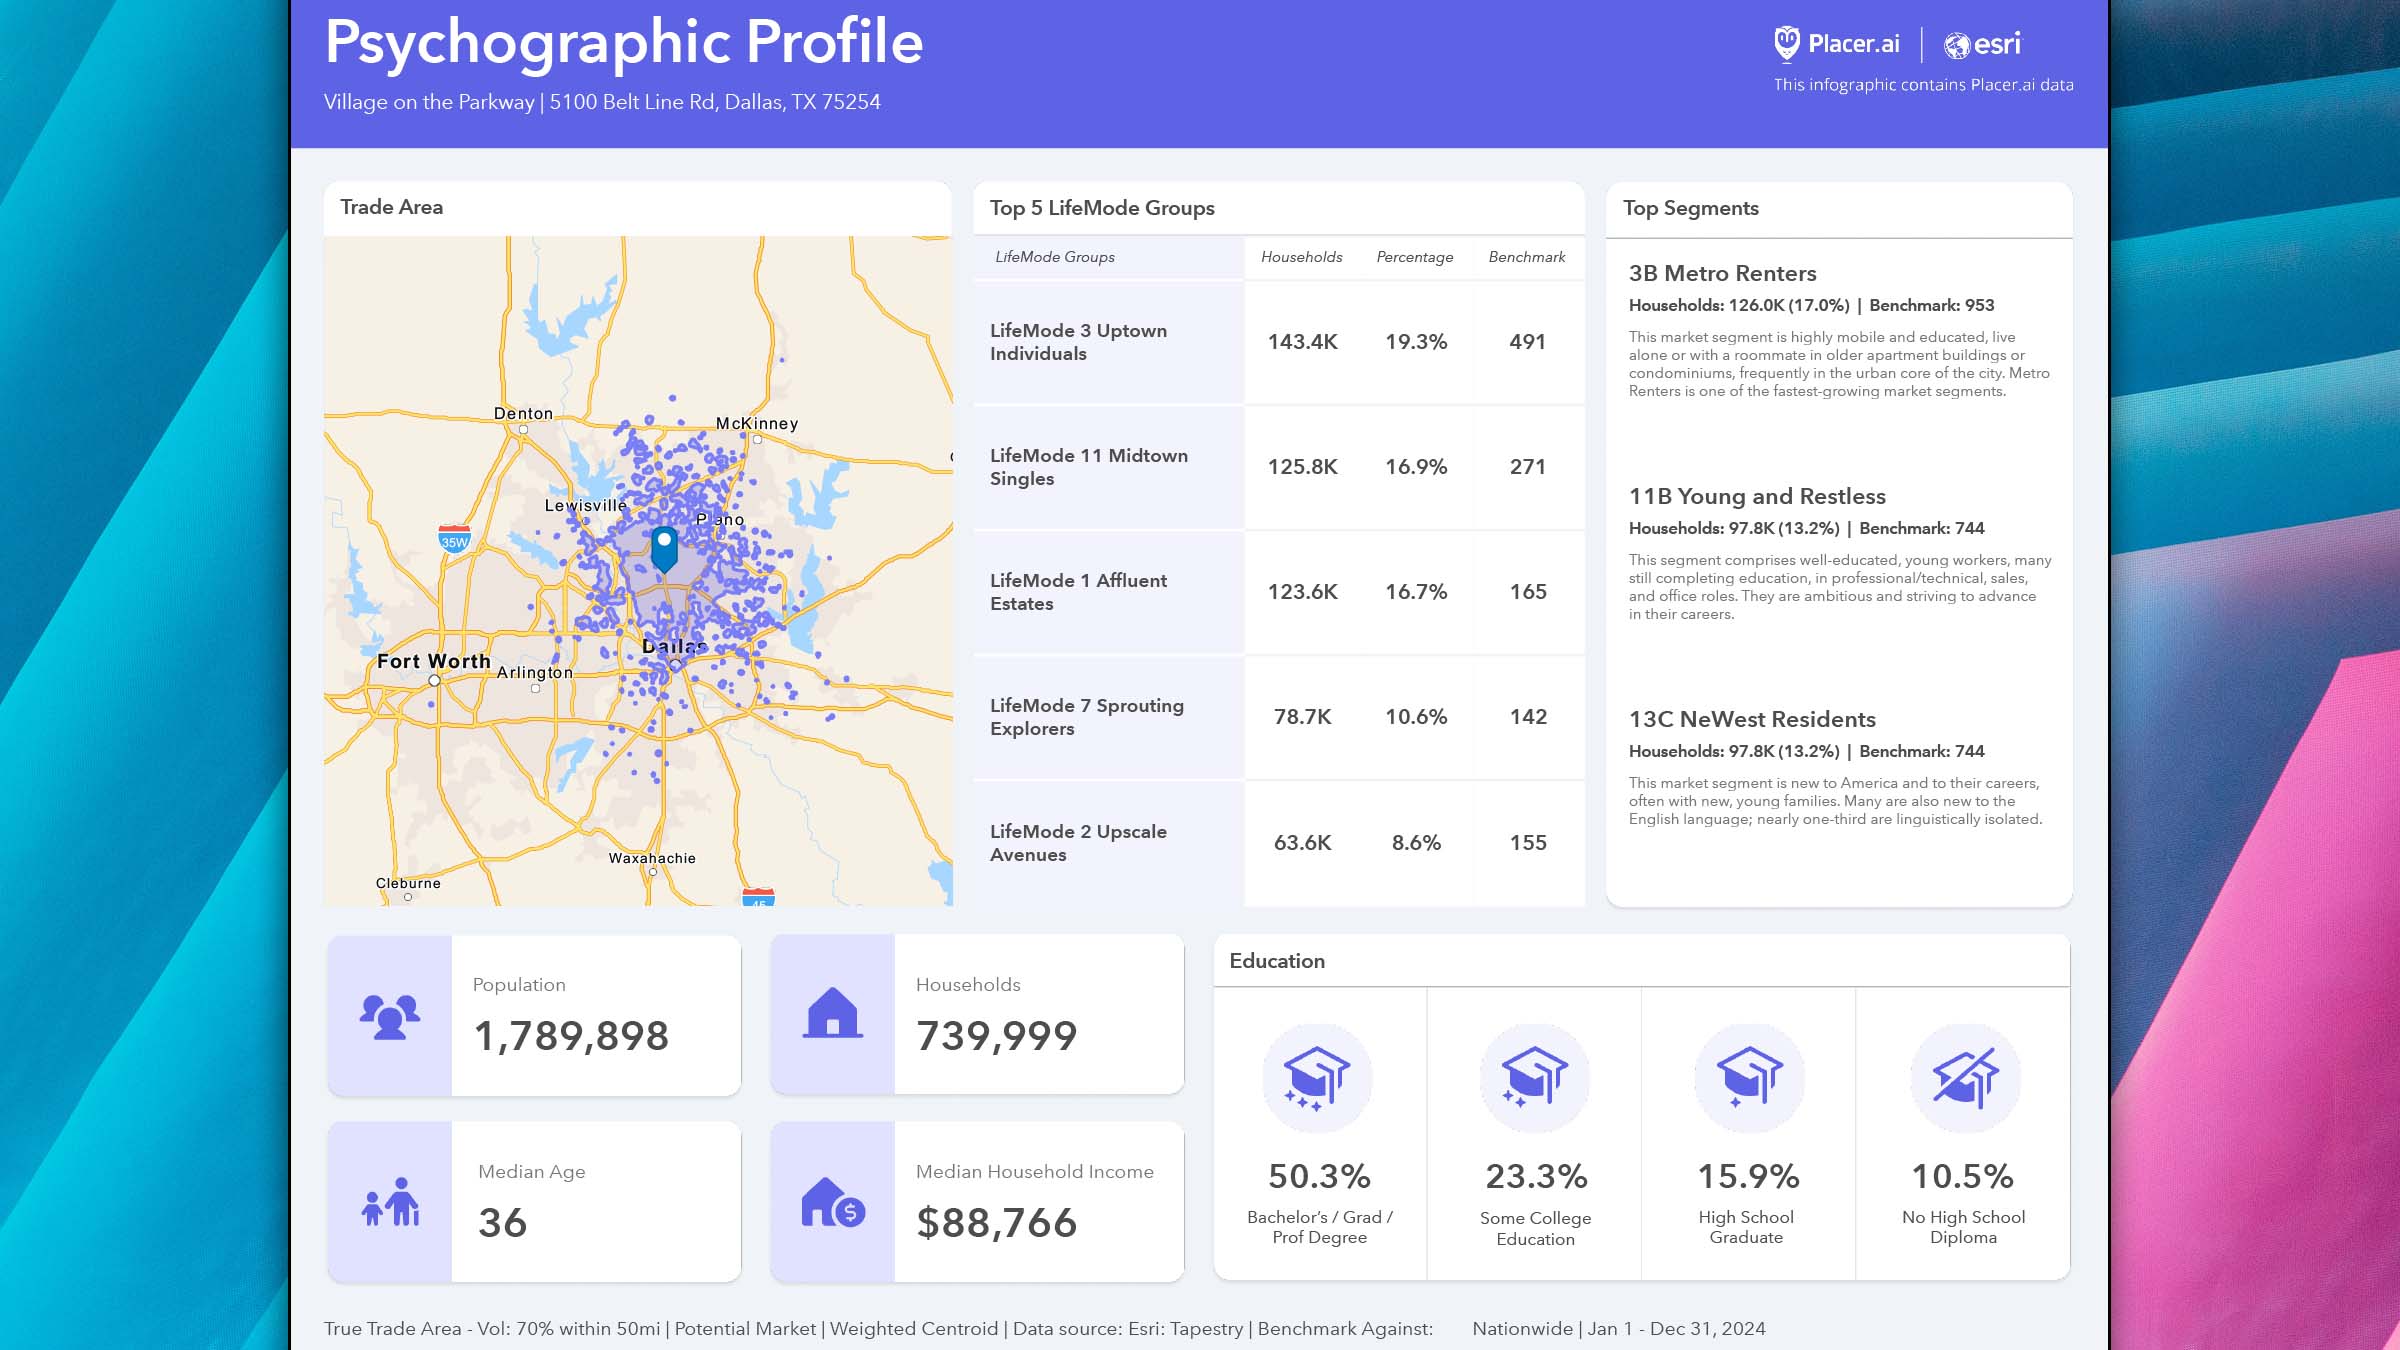Screen dimensions: 2400x1350
Task: Click the Median Household Income dollar-house icon
Action: pos(833,1202)
